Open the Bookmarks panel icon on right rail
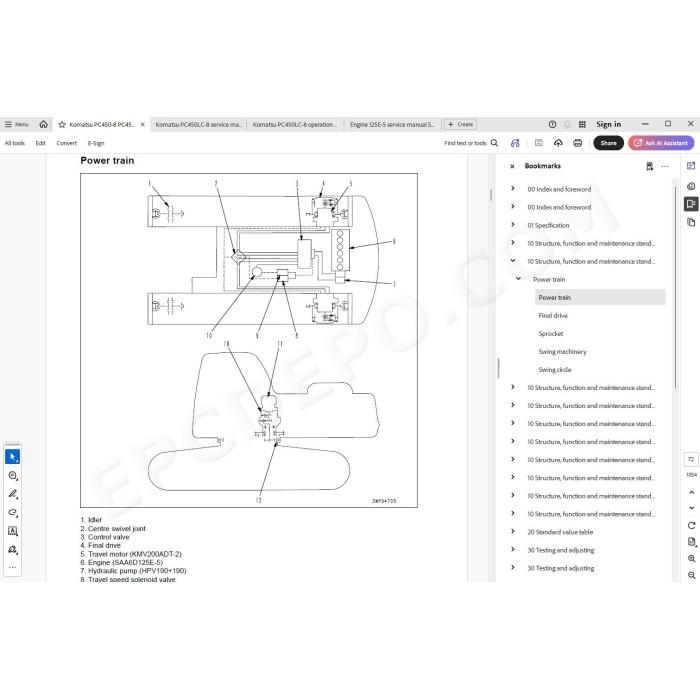 coord(691,204)
